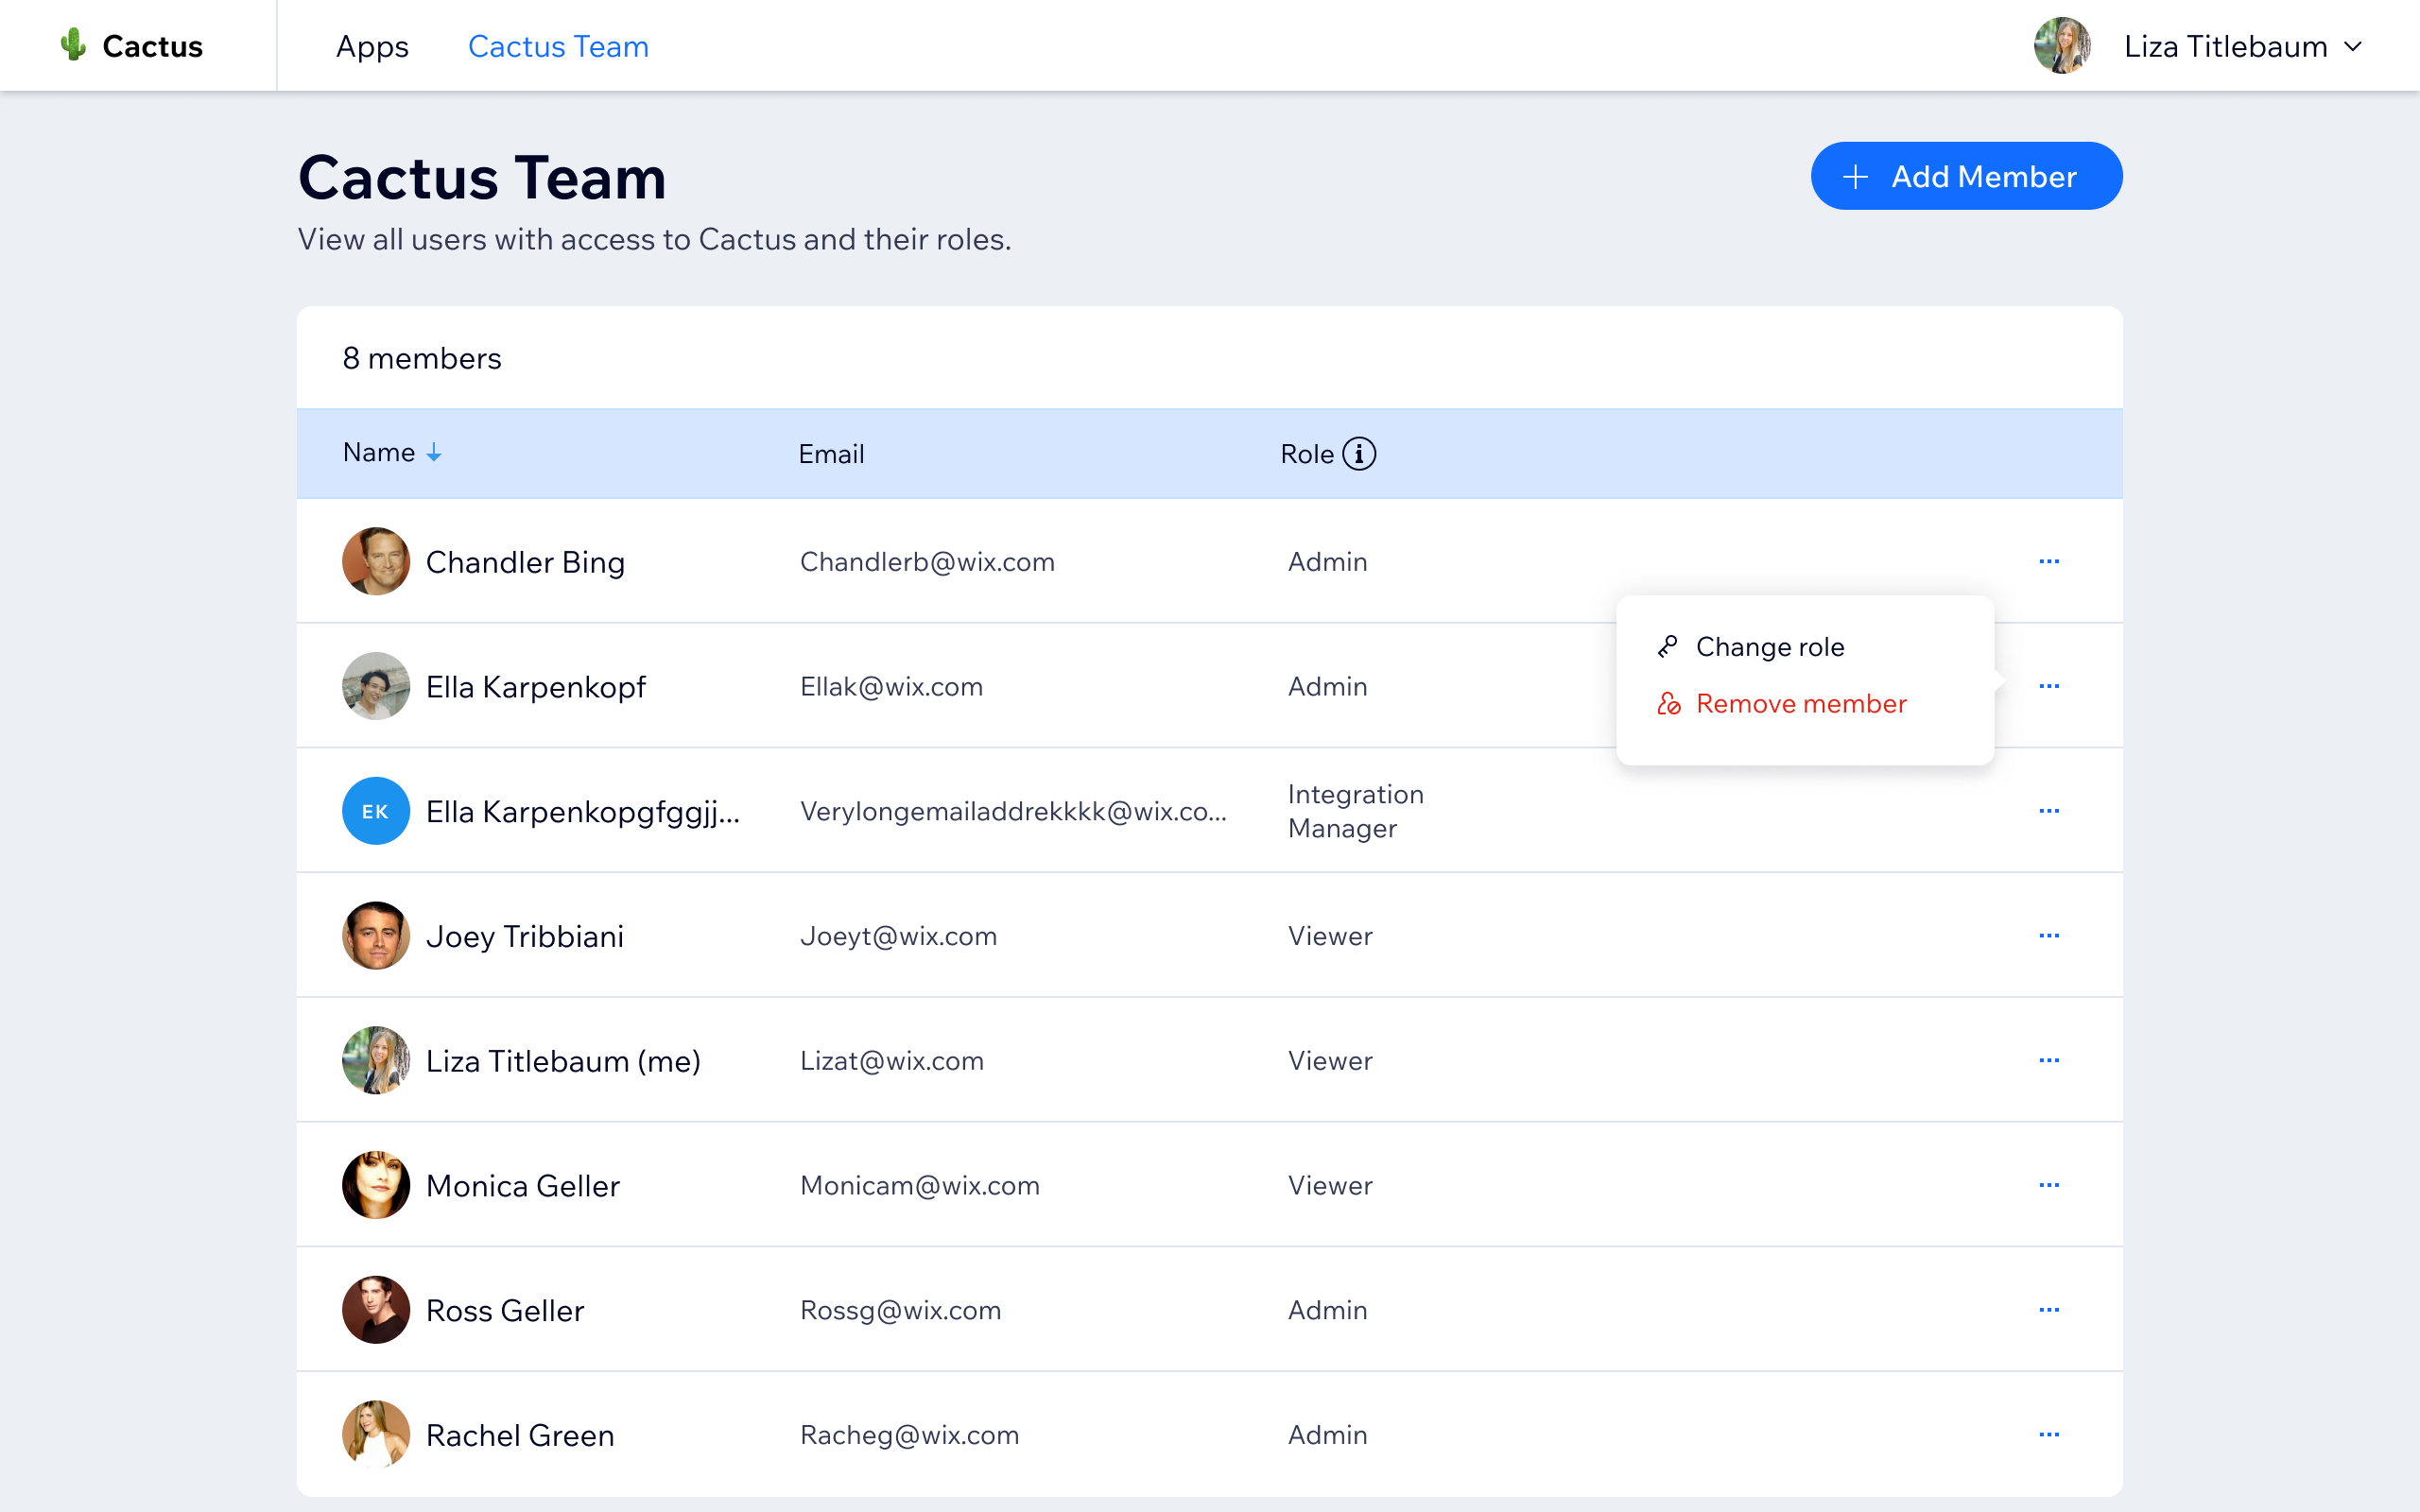Screen dimensions: 2420x1512
Task: Click the Add Member button
Action: pos(1966,176)
